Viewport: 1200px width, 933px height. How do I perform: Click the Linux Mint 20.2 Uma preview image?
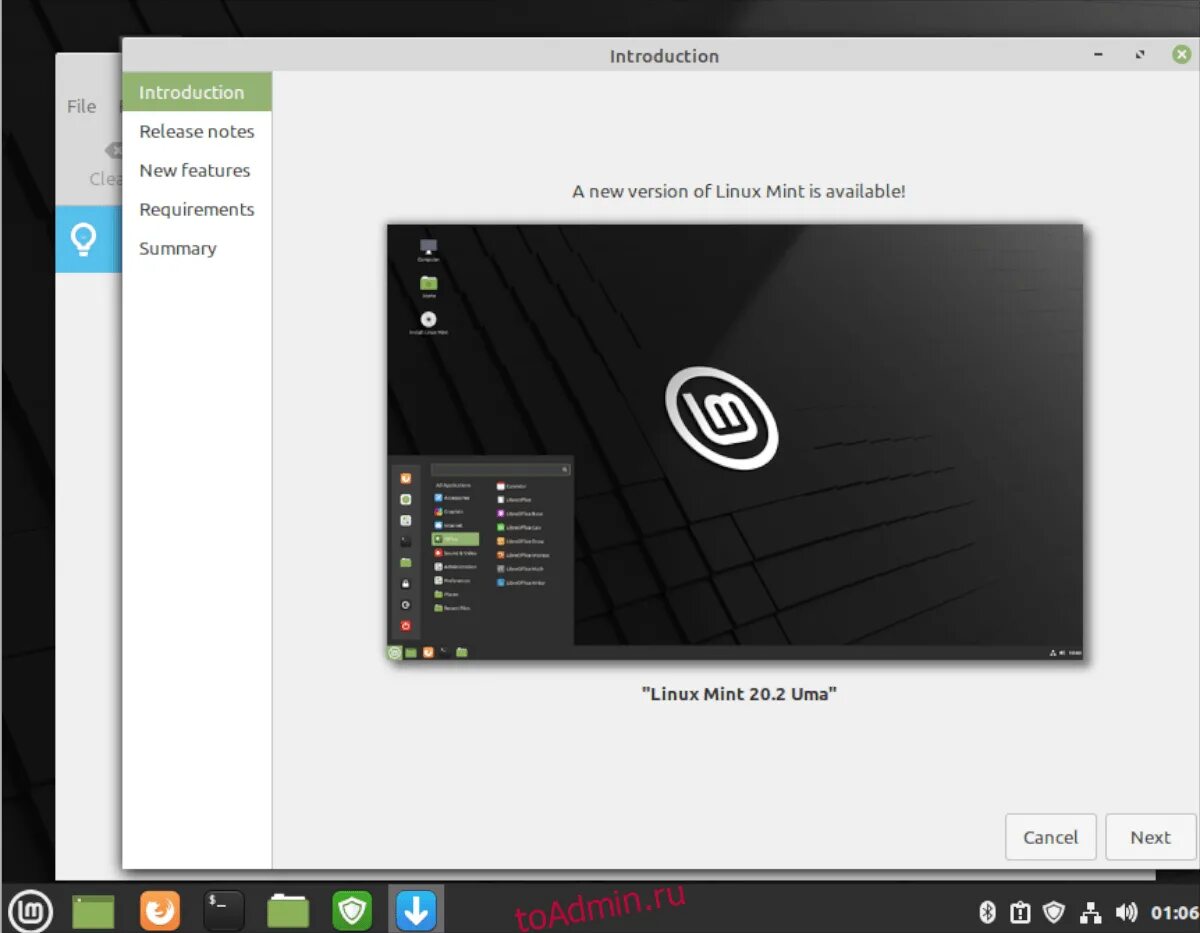pyautogui.click(x=735, y=443)
